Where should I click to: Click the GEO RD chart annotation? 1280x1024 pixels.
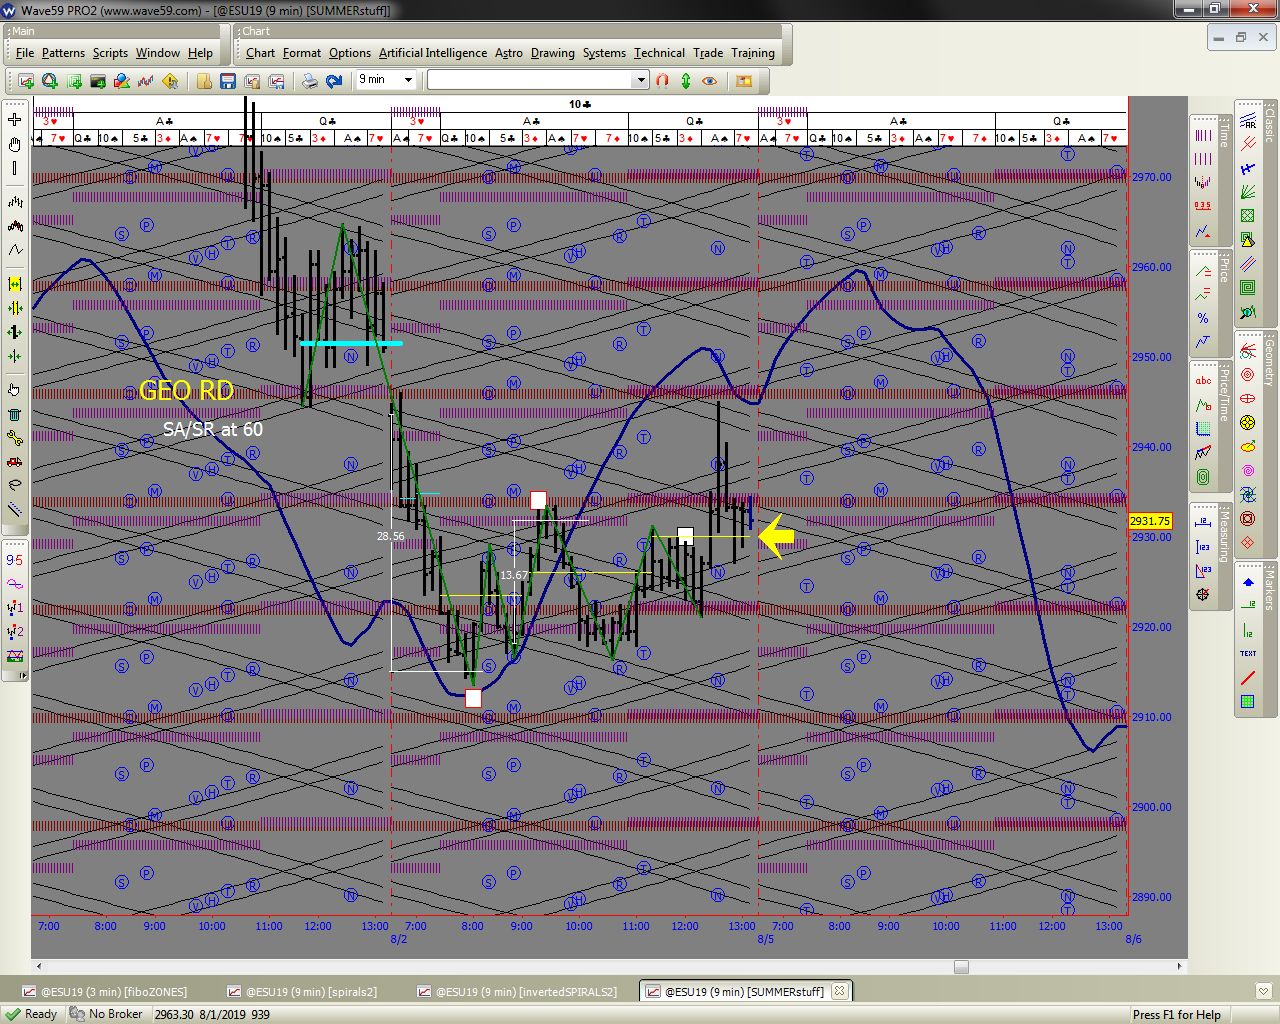point(187,390)
